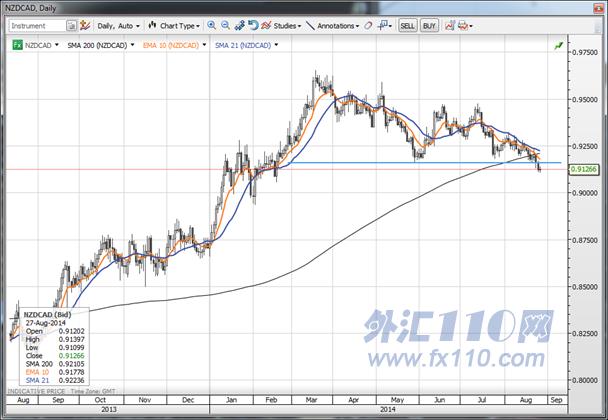608x420 pixels.
Task: Click the zoom in magnifier icon
Action: tap(211, 26)
